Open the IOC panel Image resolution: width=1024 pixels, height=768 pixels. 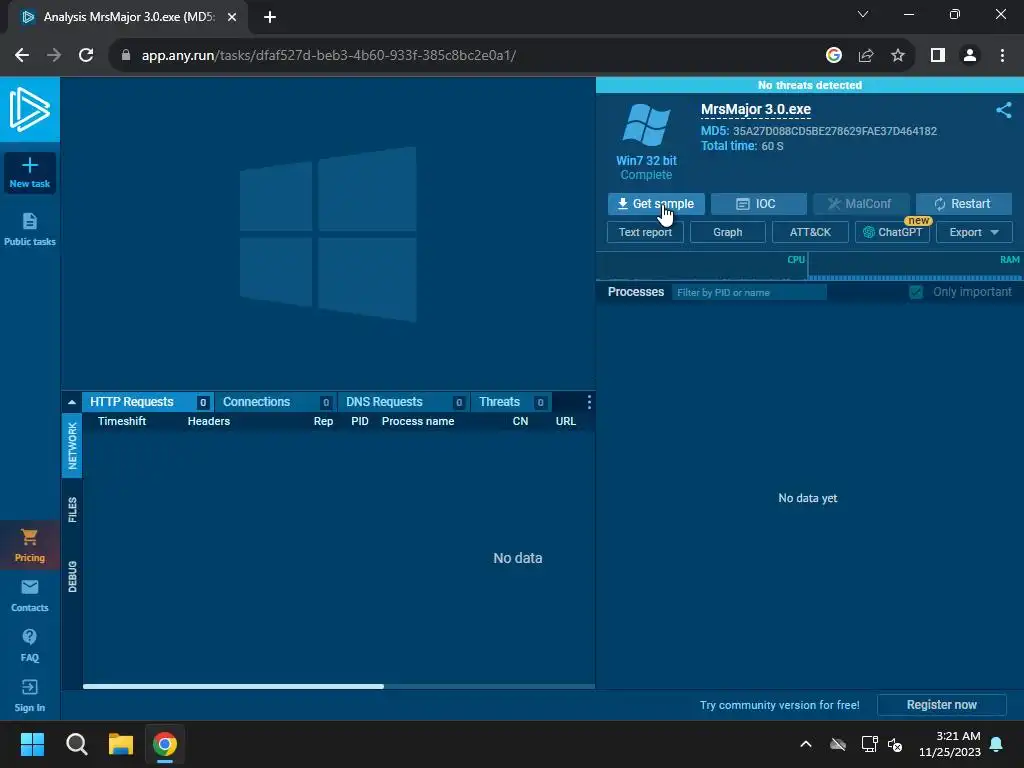click(758, 204)
